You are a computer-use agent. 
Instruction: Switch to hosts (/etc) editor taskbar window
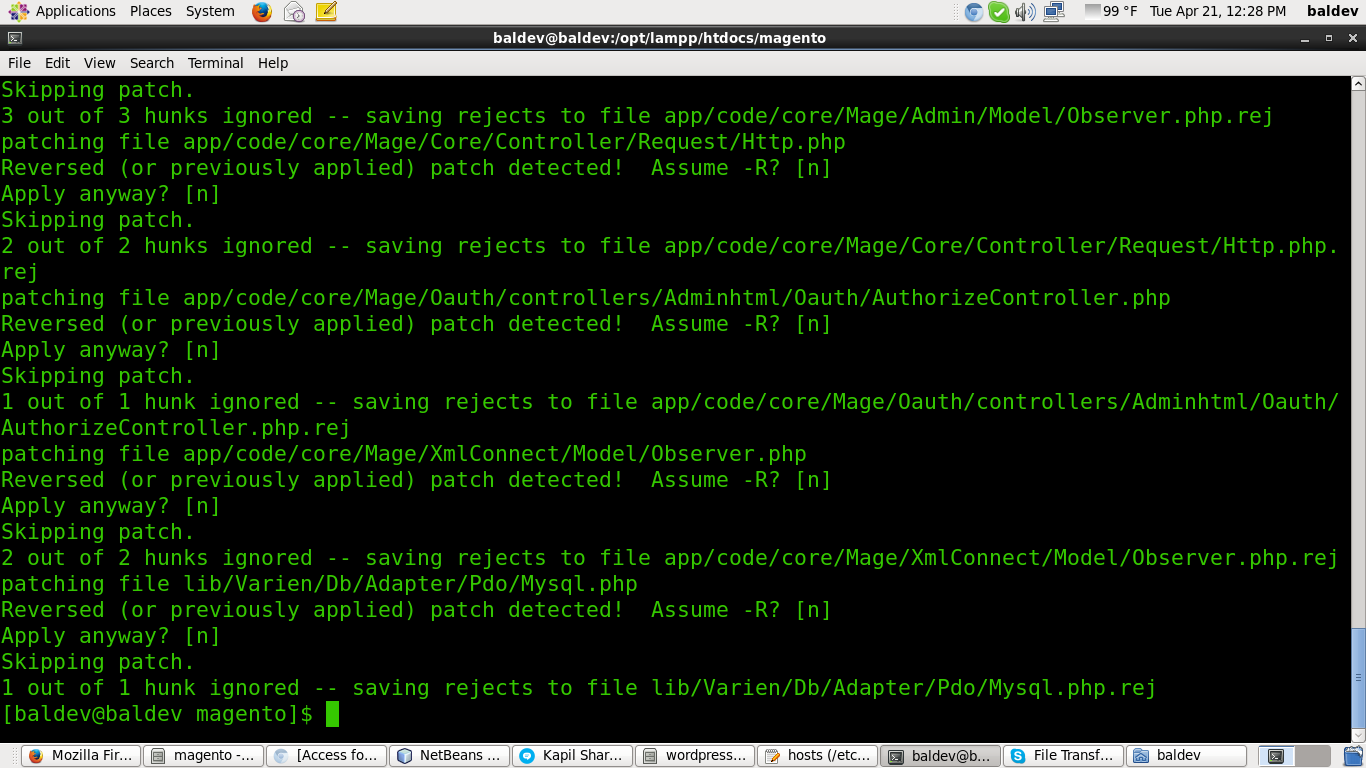[818, 756]
